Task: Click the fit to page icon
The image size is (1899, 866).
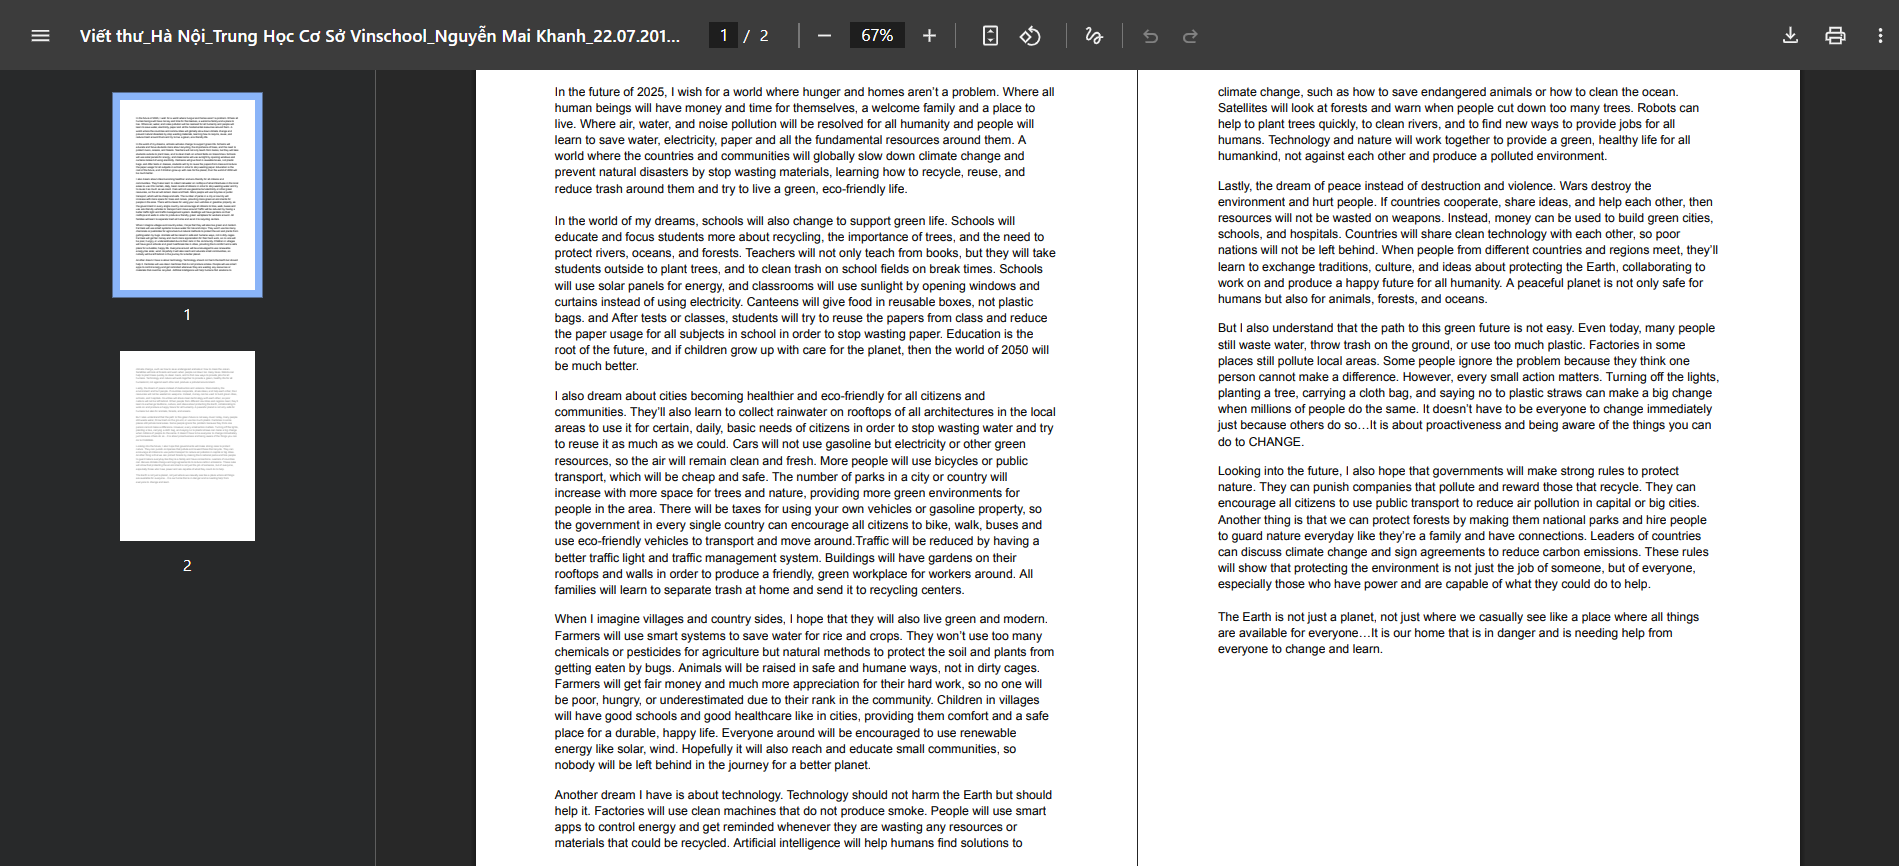Action: coord(990,36)
